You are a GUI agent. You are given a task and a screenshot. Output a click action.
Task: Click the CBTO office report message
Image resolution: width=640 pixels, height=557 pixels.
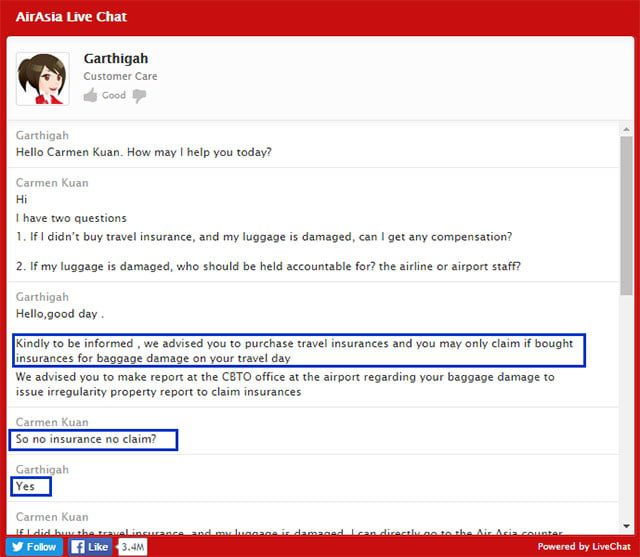coord(285,384)
